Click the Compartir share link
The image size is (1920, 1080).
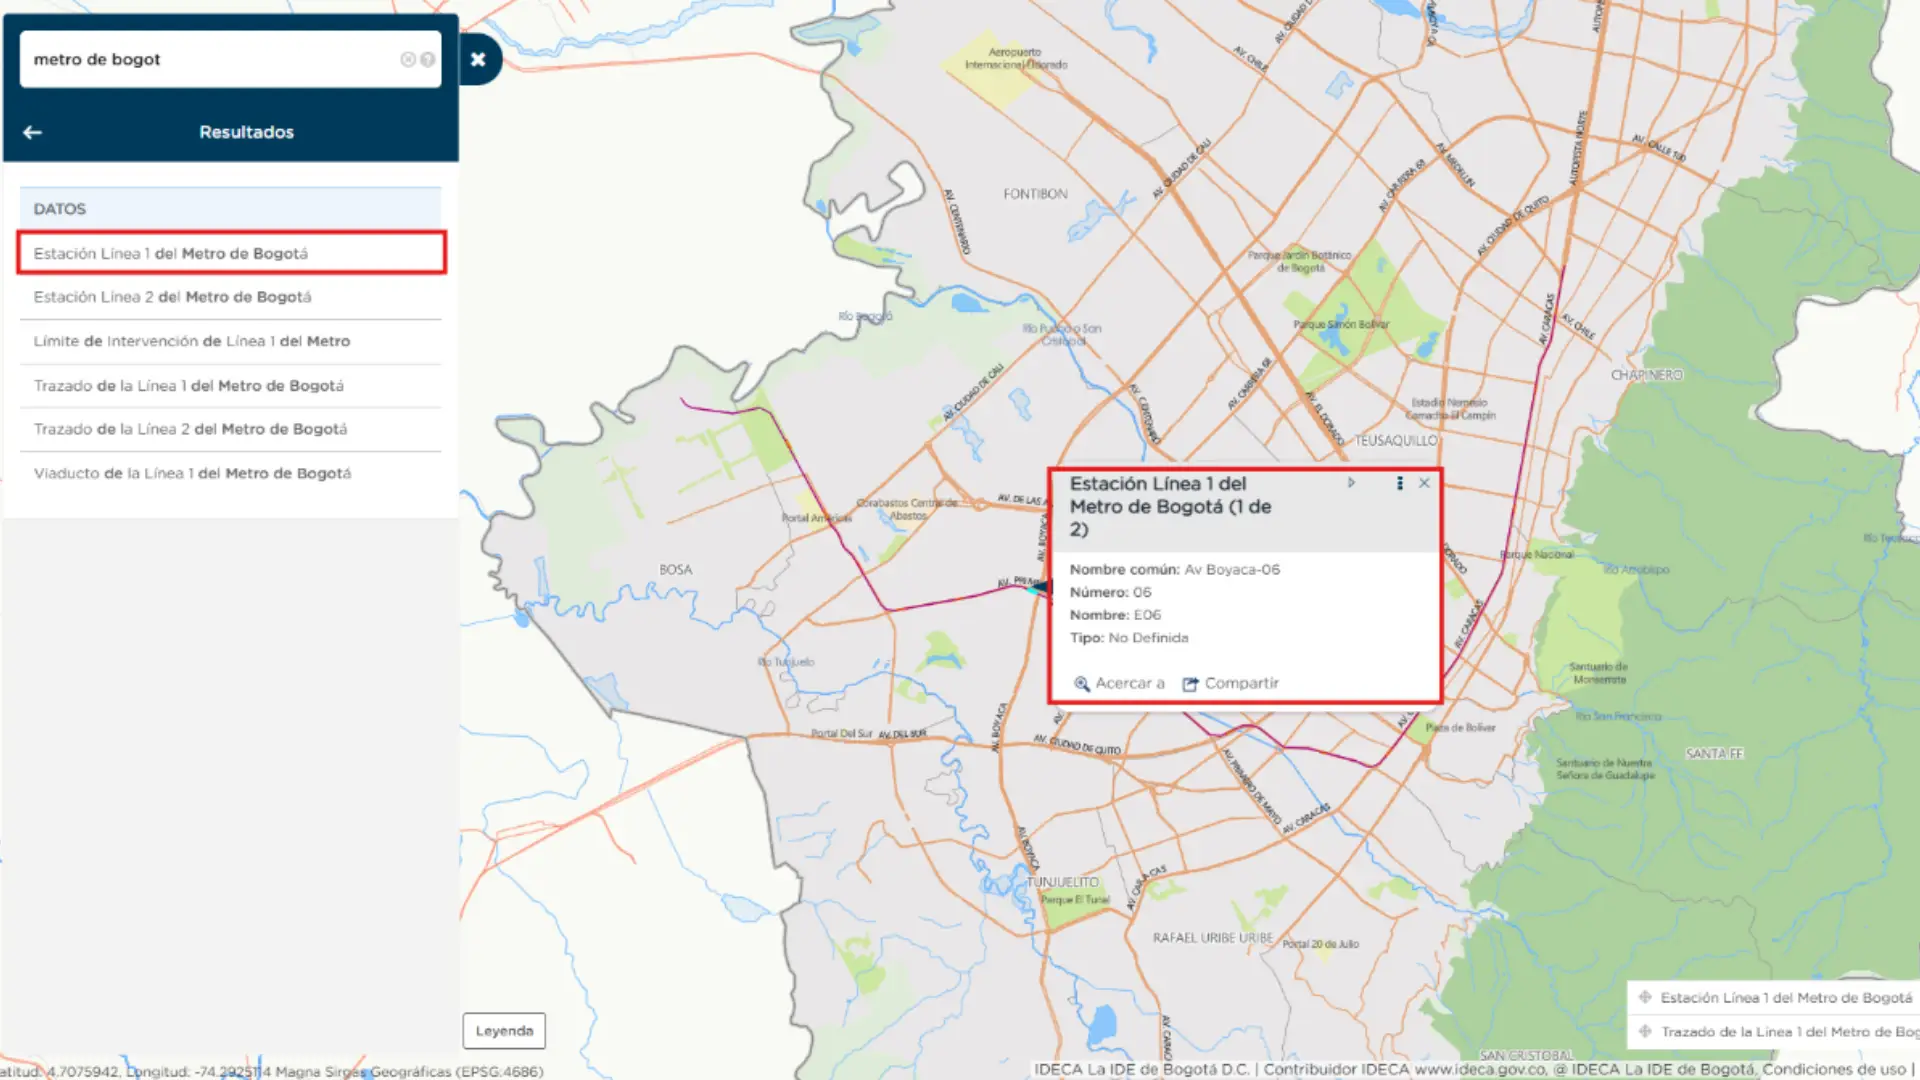(x=1231, y=683)
